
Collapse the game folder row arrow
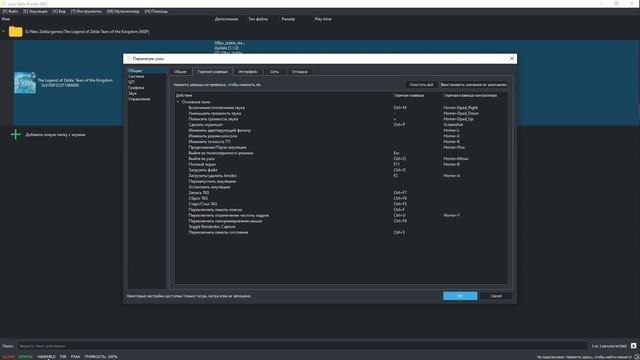(4, 31)
